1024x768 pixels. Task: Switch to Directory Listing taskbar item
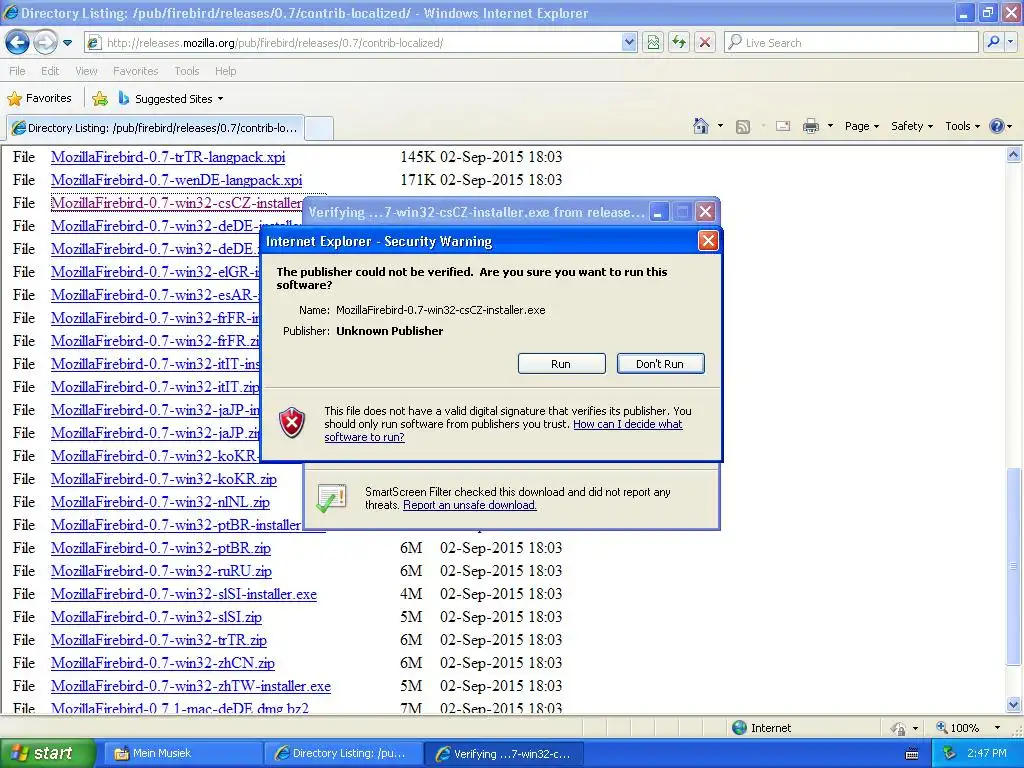pyautogui.click(x=344, y=753)
